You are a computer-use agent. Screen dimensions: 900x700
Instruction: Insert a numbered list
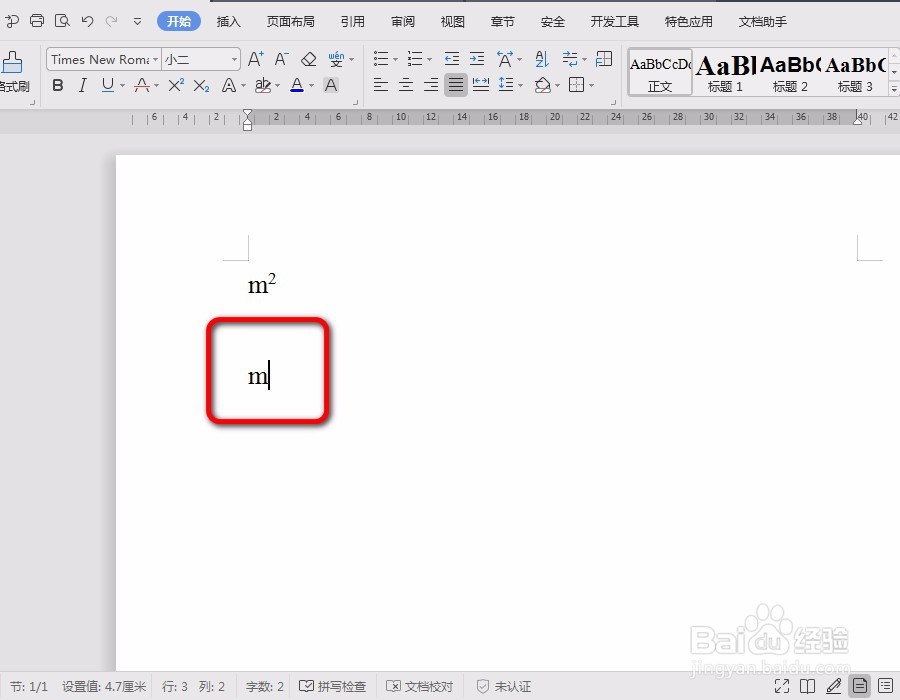pyautogui.click(x=415, y=59)
